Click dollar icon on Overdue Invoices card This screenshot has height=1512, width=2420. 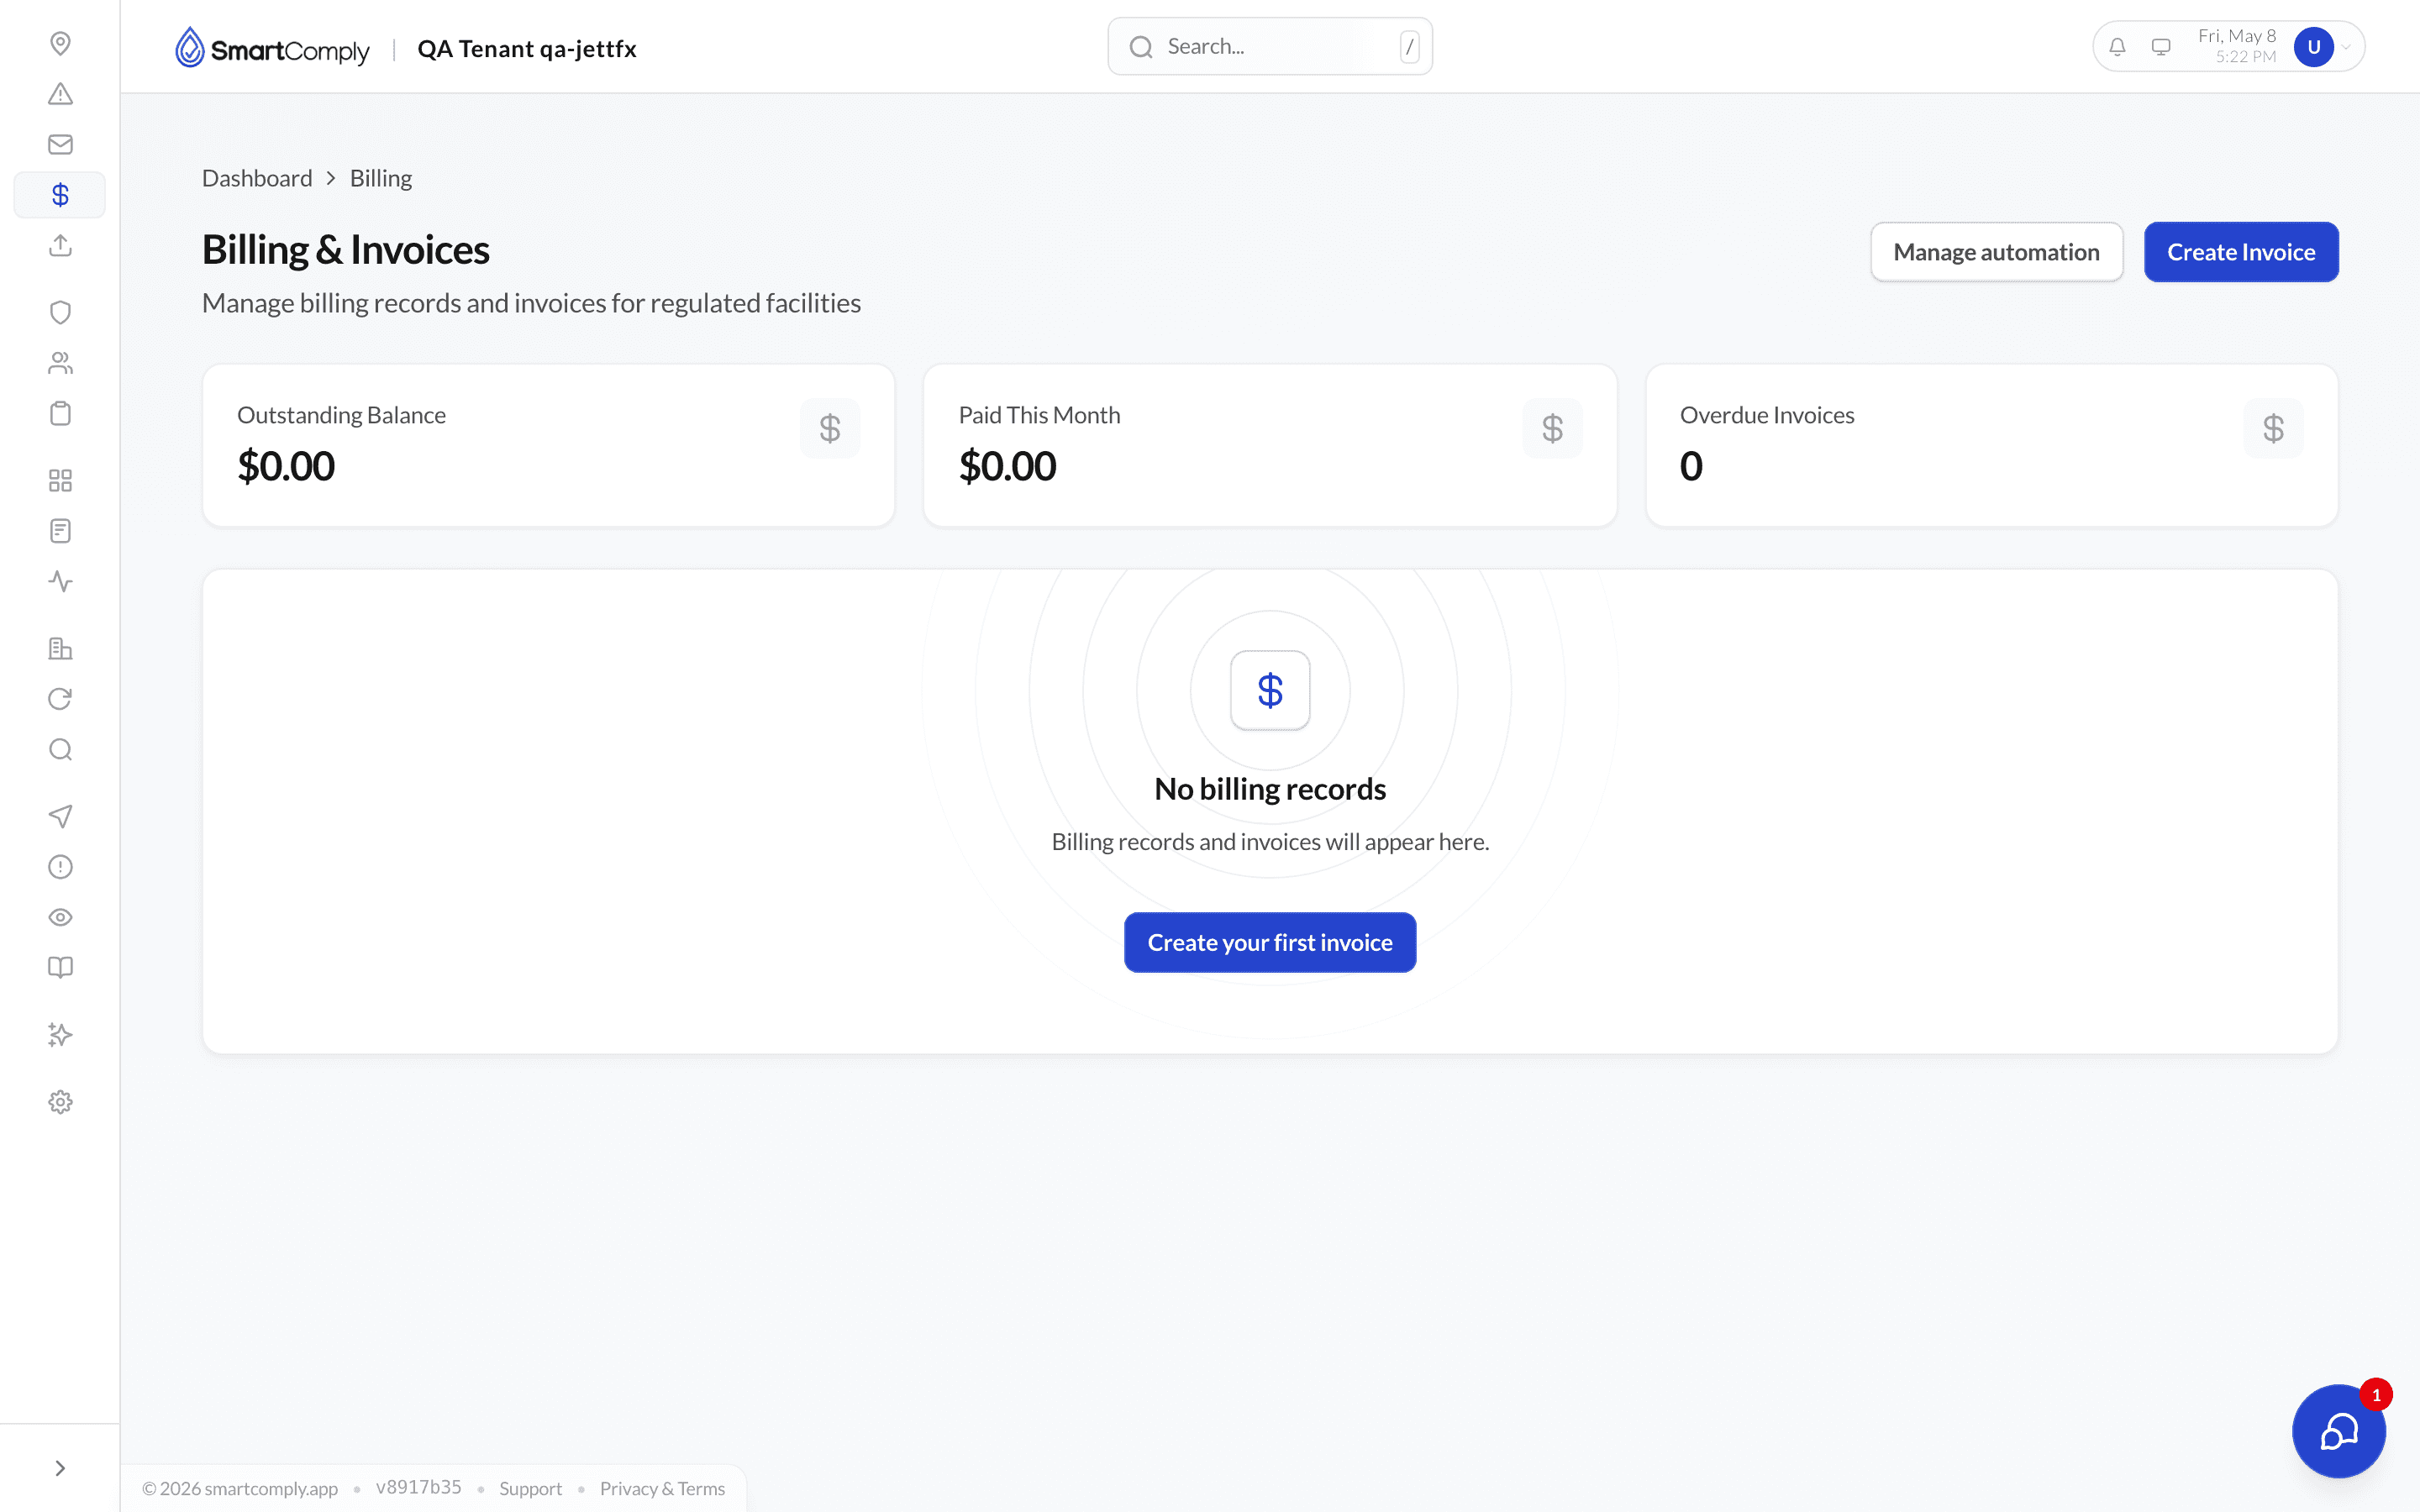pyautogui.click(x=2273, y=429)
